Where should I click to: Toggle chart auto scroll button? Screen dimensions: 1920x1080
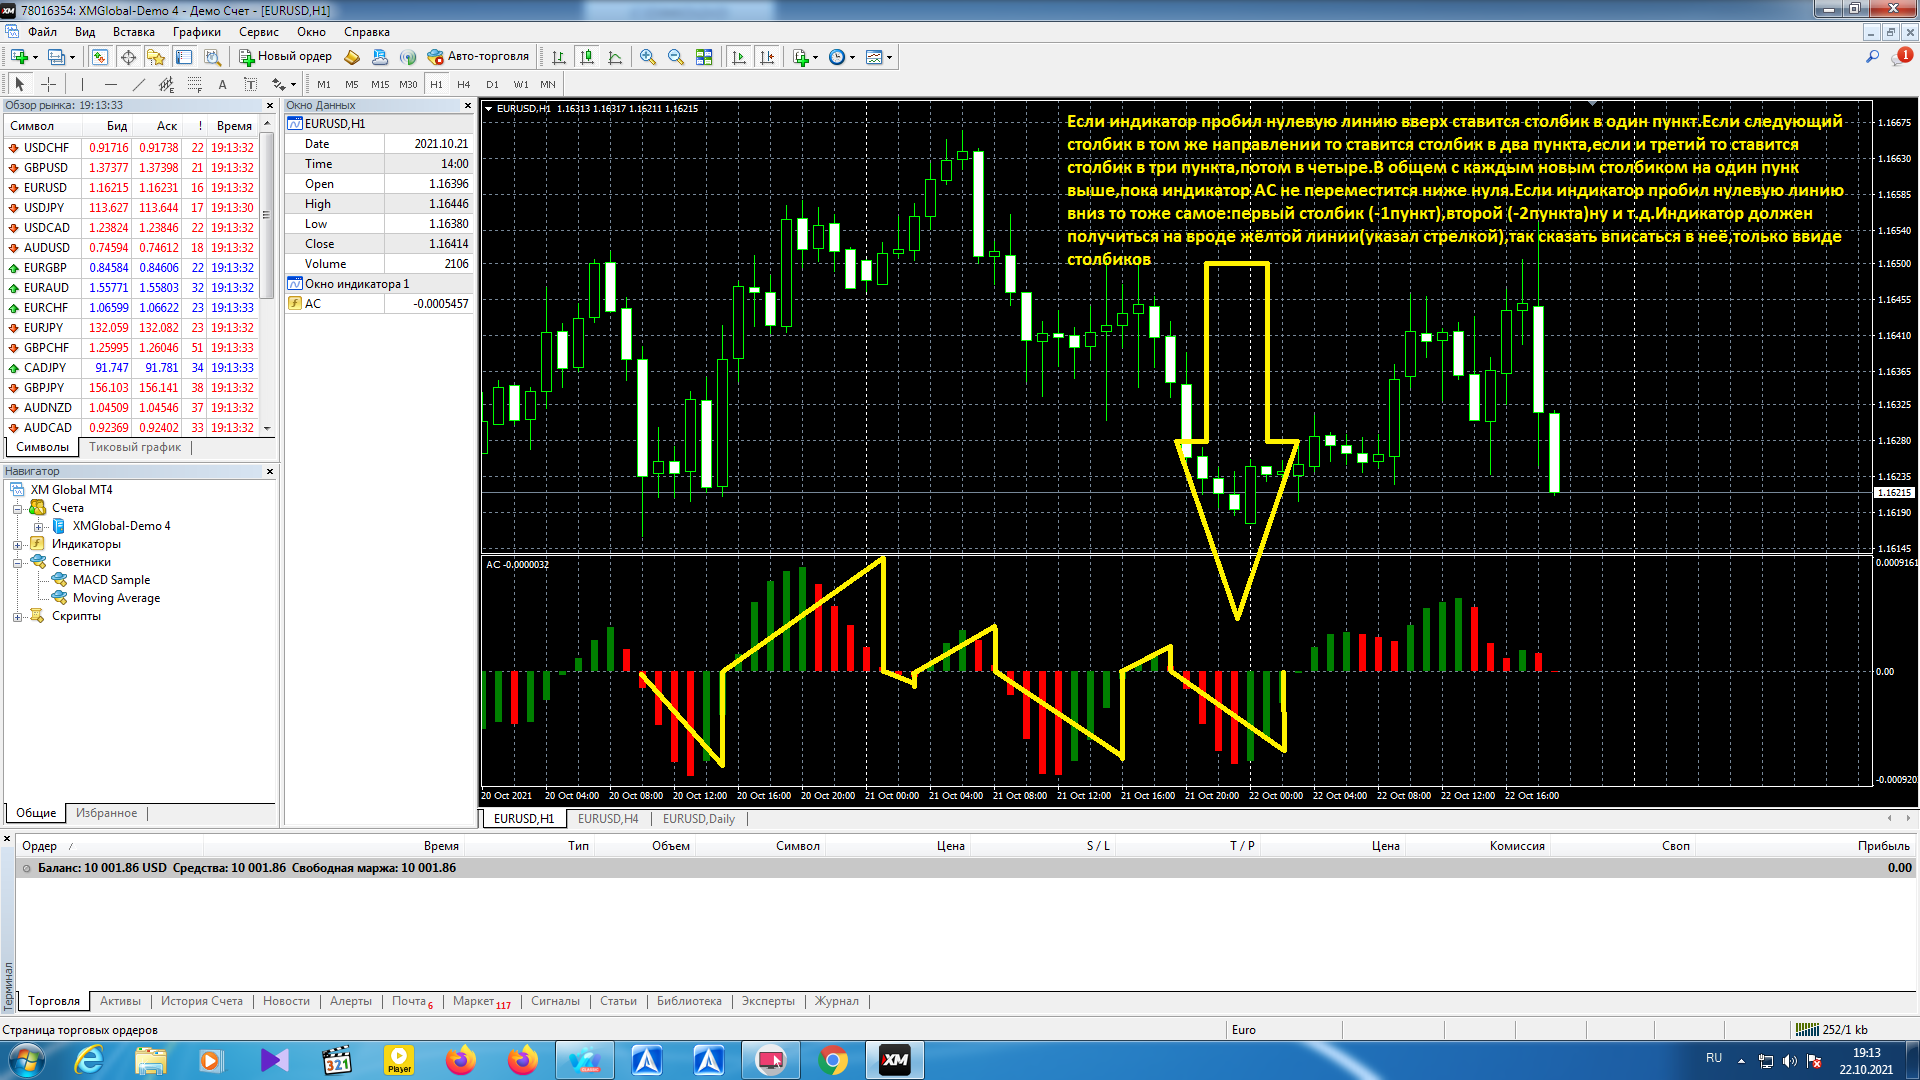point(739,57)
